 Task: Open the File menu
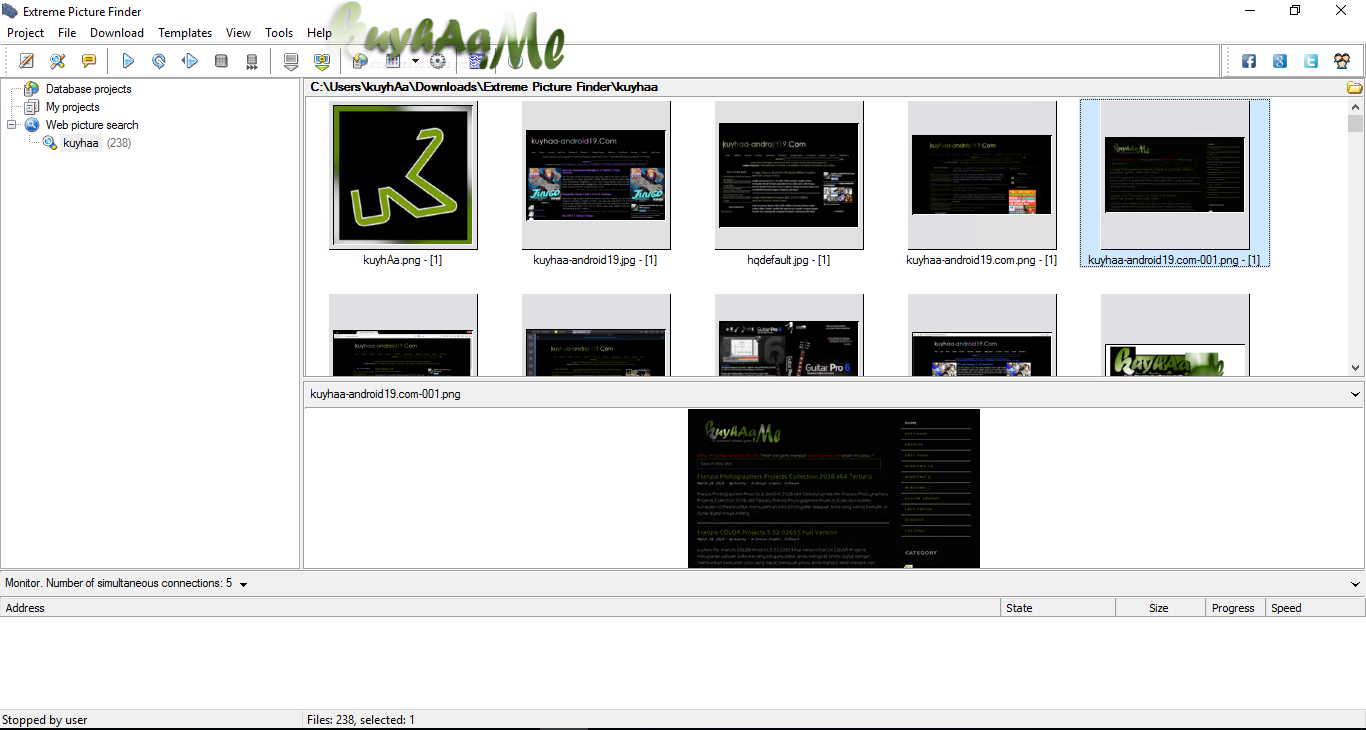click(x=67, y=33)
